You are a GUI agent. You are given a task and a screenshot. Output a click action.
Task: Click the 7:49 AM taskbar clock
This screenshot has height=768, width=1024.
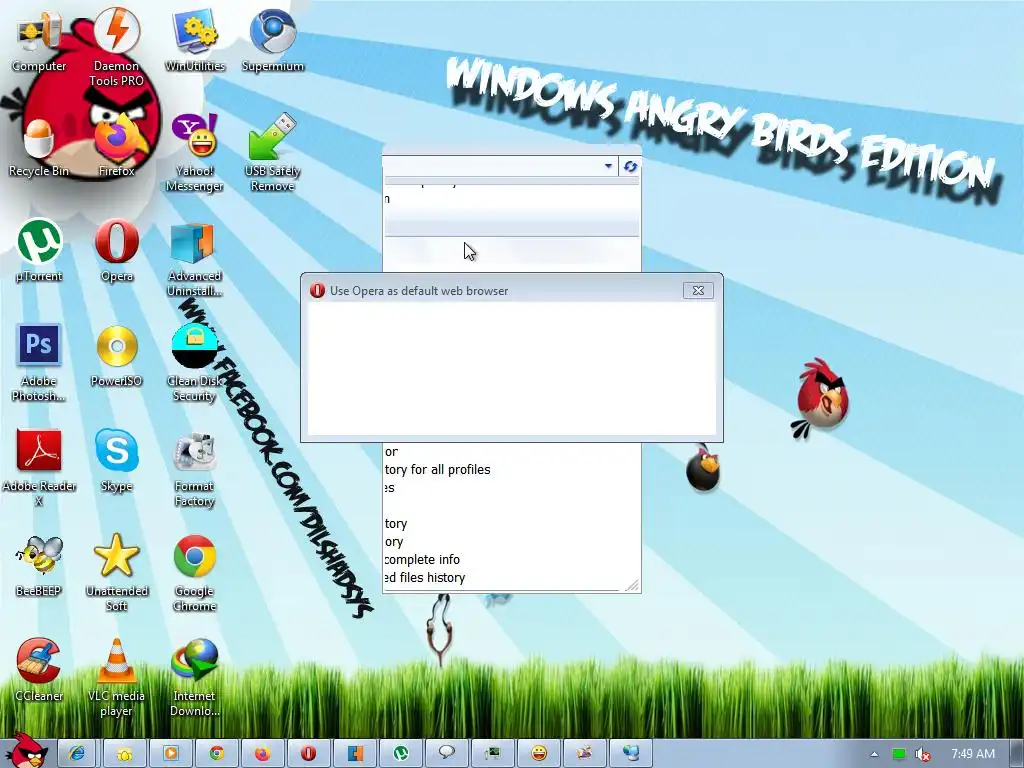pos(972,754)
